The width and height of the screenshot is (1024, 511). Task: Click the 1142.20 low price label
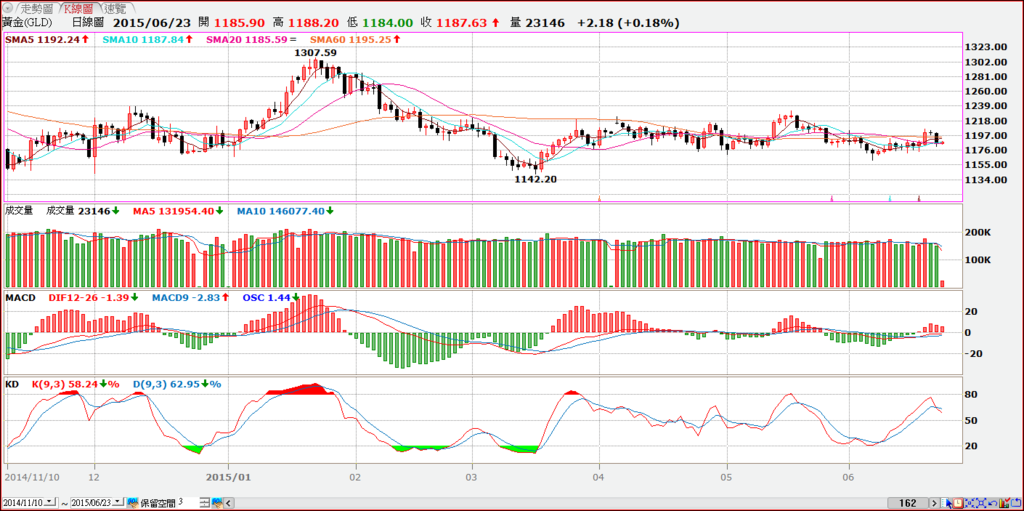(x=536, y=178)
